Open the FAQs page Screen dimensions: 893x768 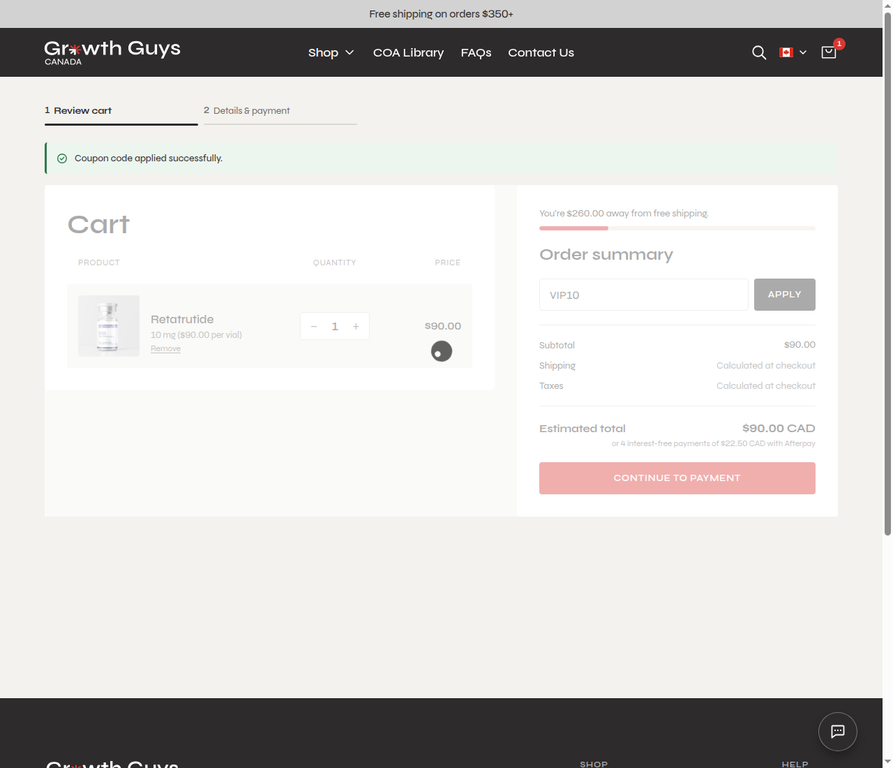coord(476,52)
